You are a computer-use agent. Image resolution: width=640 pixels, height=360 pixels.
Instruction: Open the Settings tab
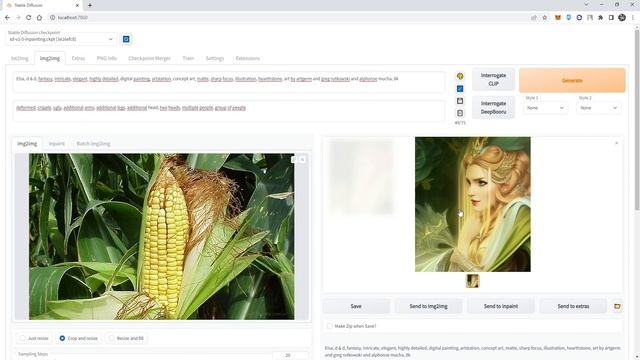(x=215, y=58)
